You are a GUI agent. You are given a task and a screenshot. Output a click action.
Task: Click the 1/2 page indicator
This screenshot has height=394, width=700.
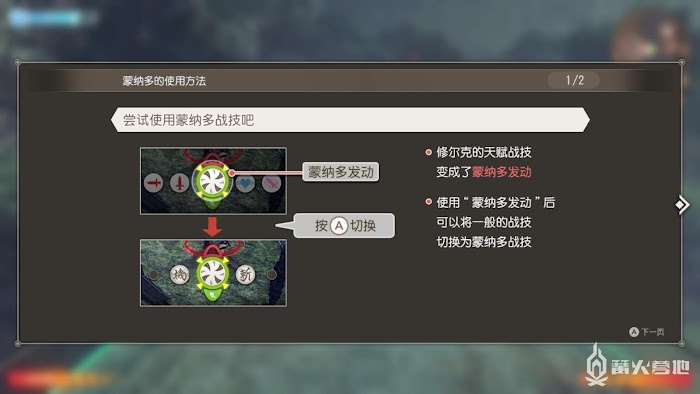[x=574, y=80]
